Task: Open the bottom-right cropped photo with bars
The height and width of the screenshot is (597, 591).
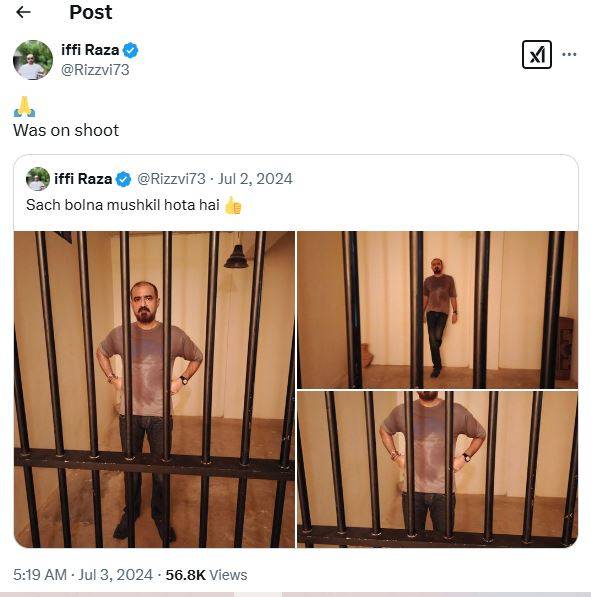Action: pyautogui.click(x=437, y=469)
